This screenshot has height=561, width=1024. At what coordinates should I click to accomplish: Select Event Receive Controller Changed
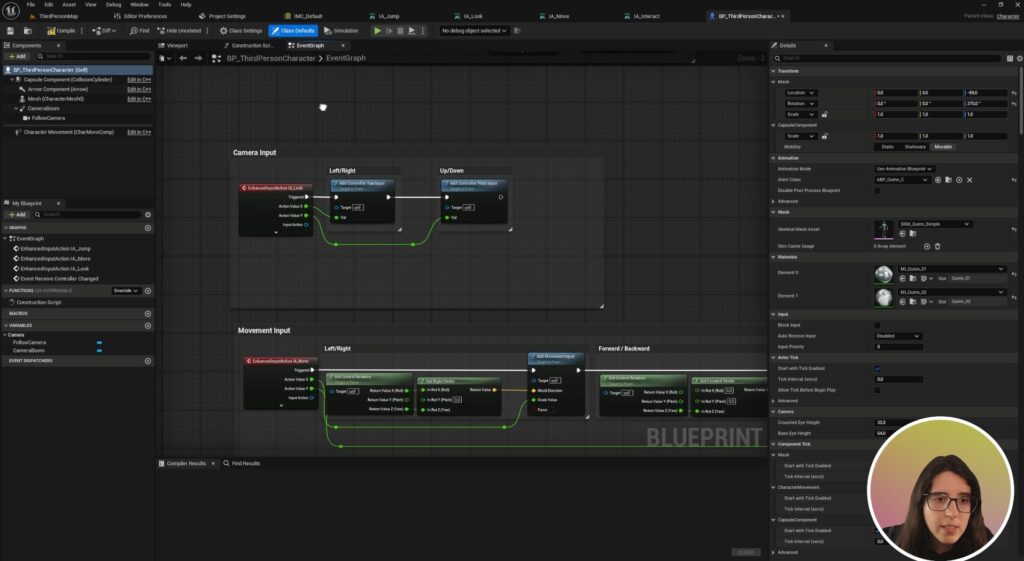(59, 279)
